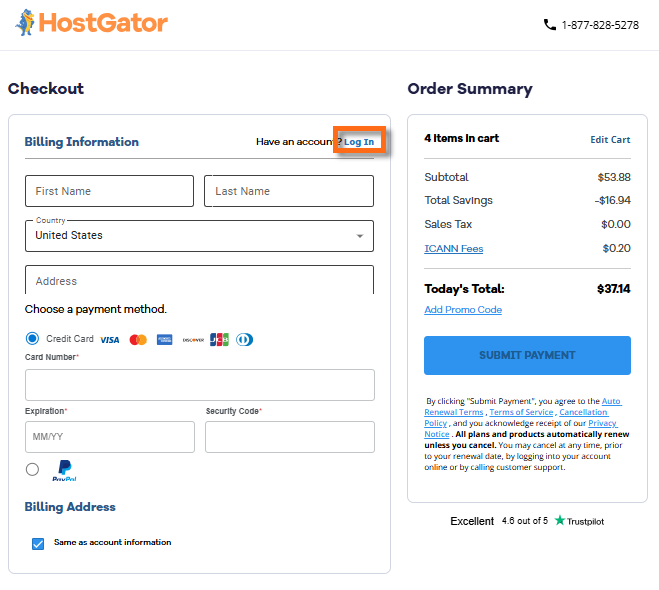Click the Log In link
The width and height of the screenshot is (659, 590).
359,142
